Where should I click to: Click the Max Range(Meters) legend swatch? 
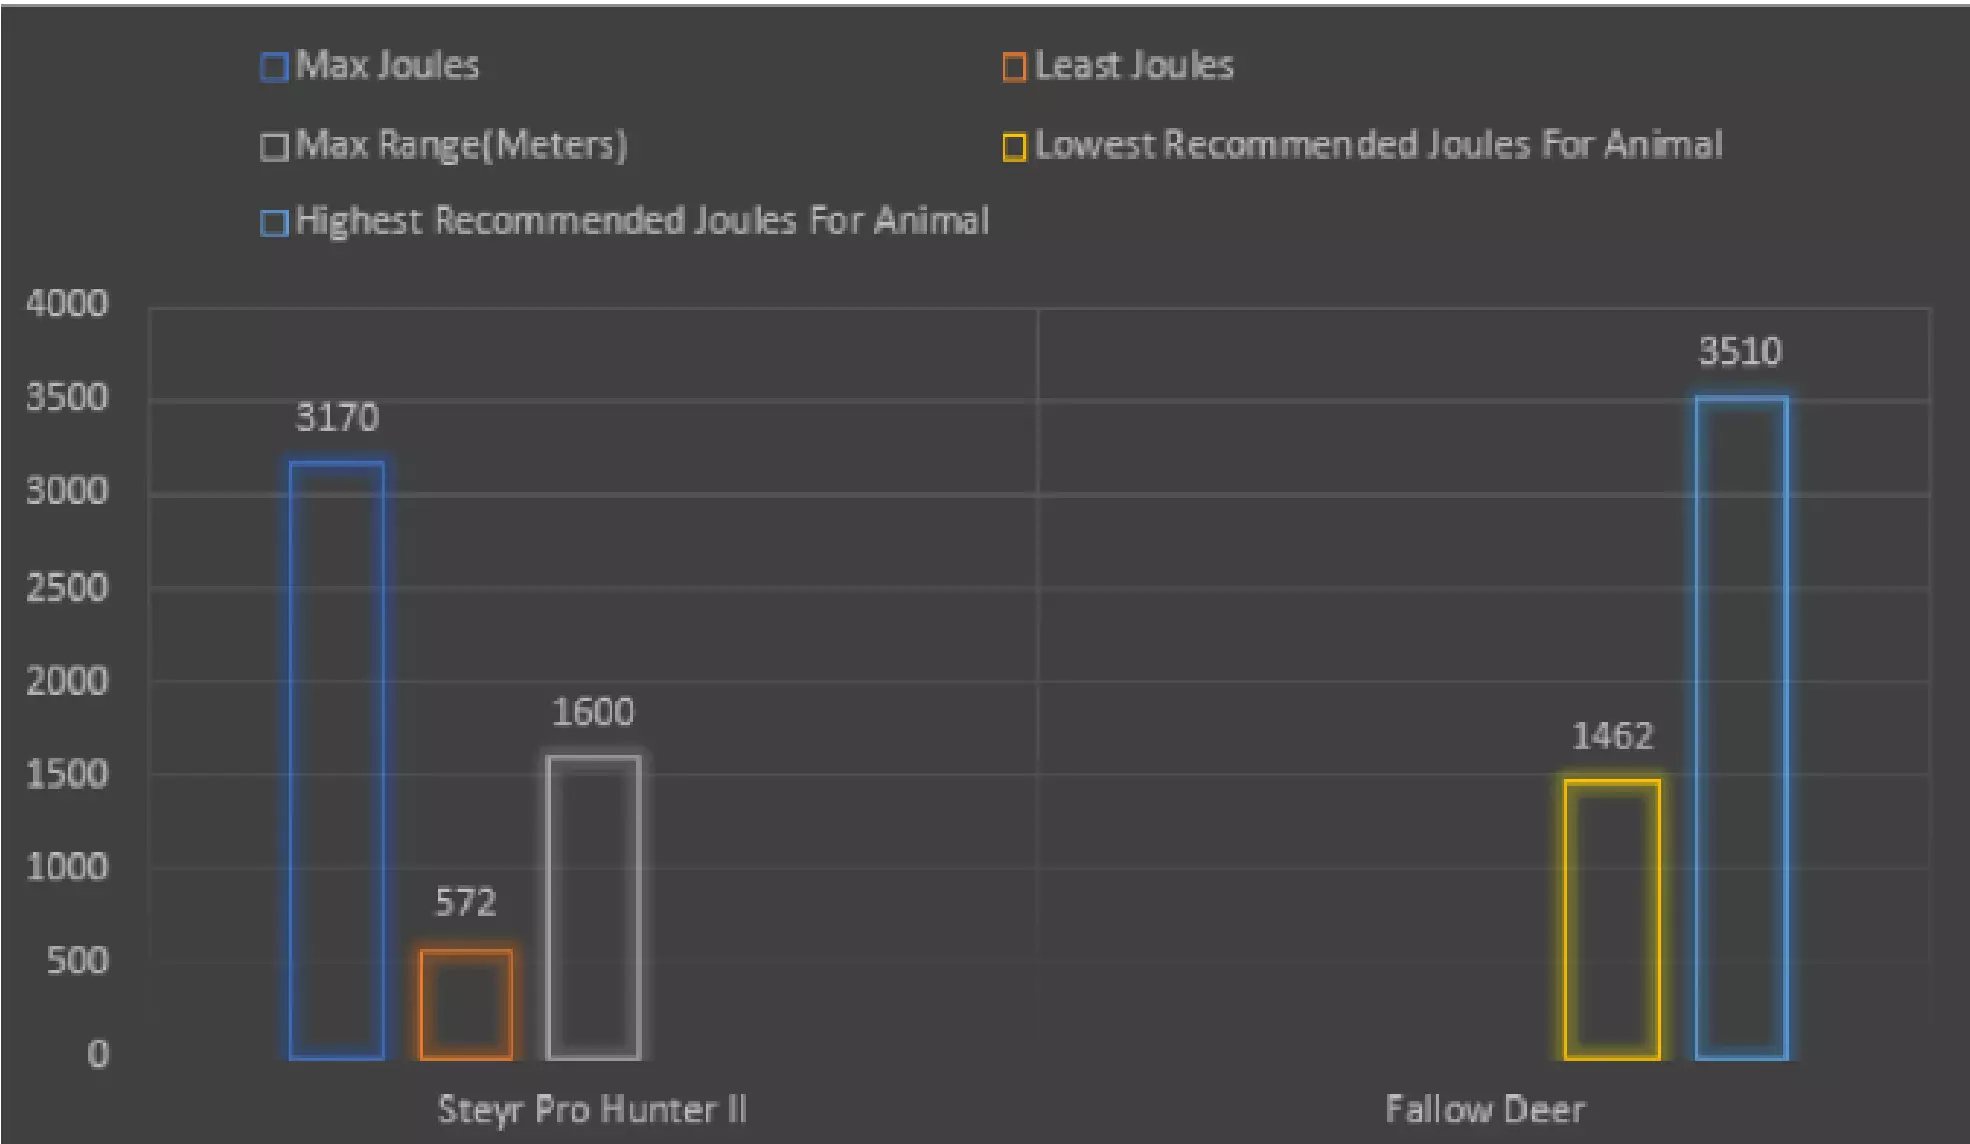pyautogui.click(x=274, y=147)
